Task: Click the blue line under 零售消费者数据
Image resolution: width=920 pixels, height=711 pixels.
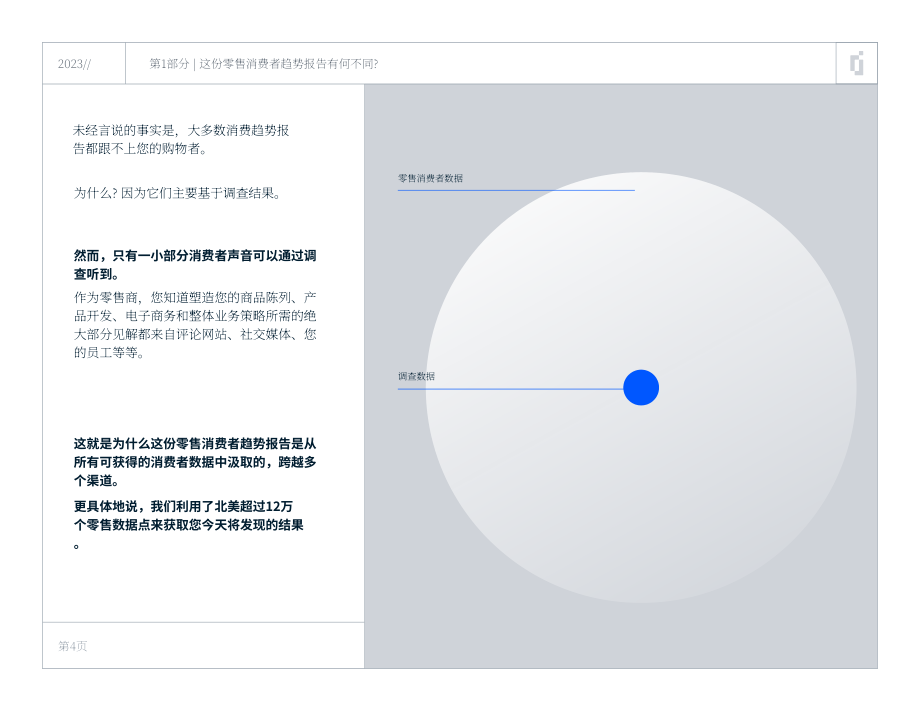Action: pyautogui.click(x=516, y=190)
